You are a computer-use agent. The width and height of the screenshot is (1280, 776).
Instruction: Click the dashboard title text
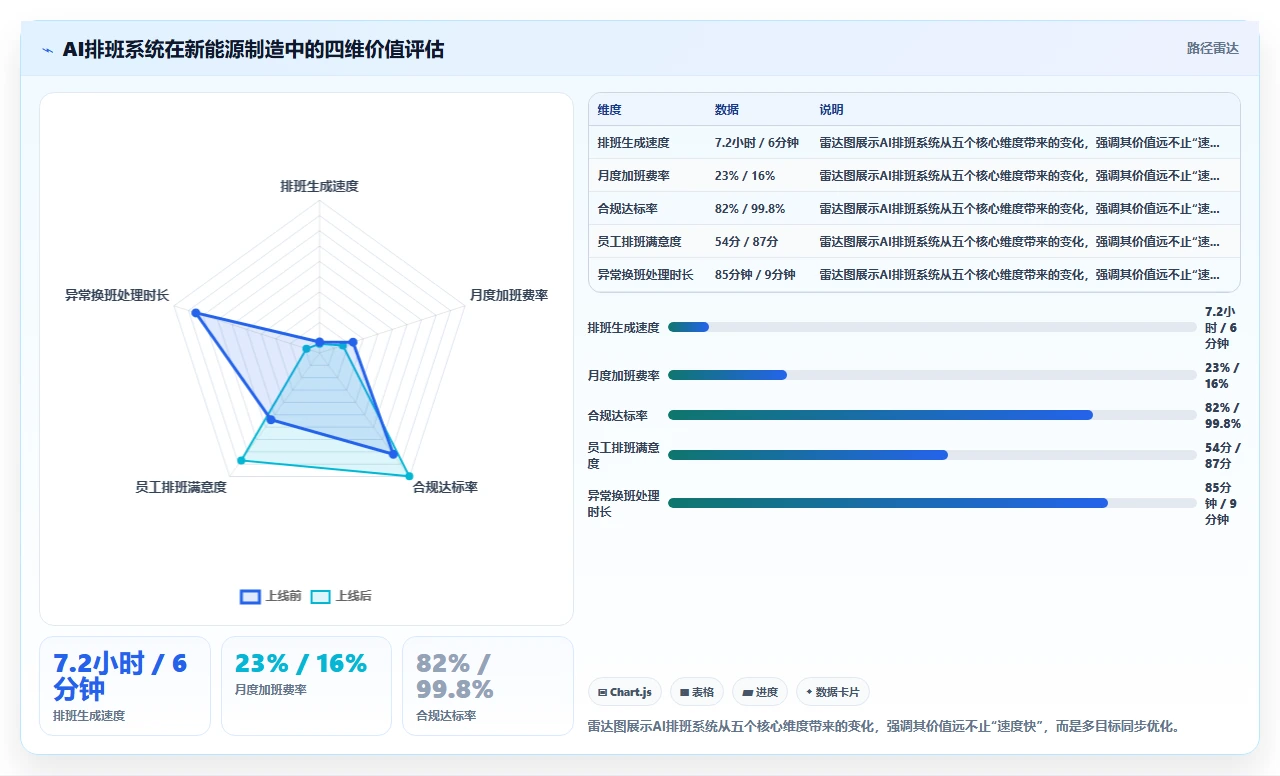pos(253,49)
